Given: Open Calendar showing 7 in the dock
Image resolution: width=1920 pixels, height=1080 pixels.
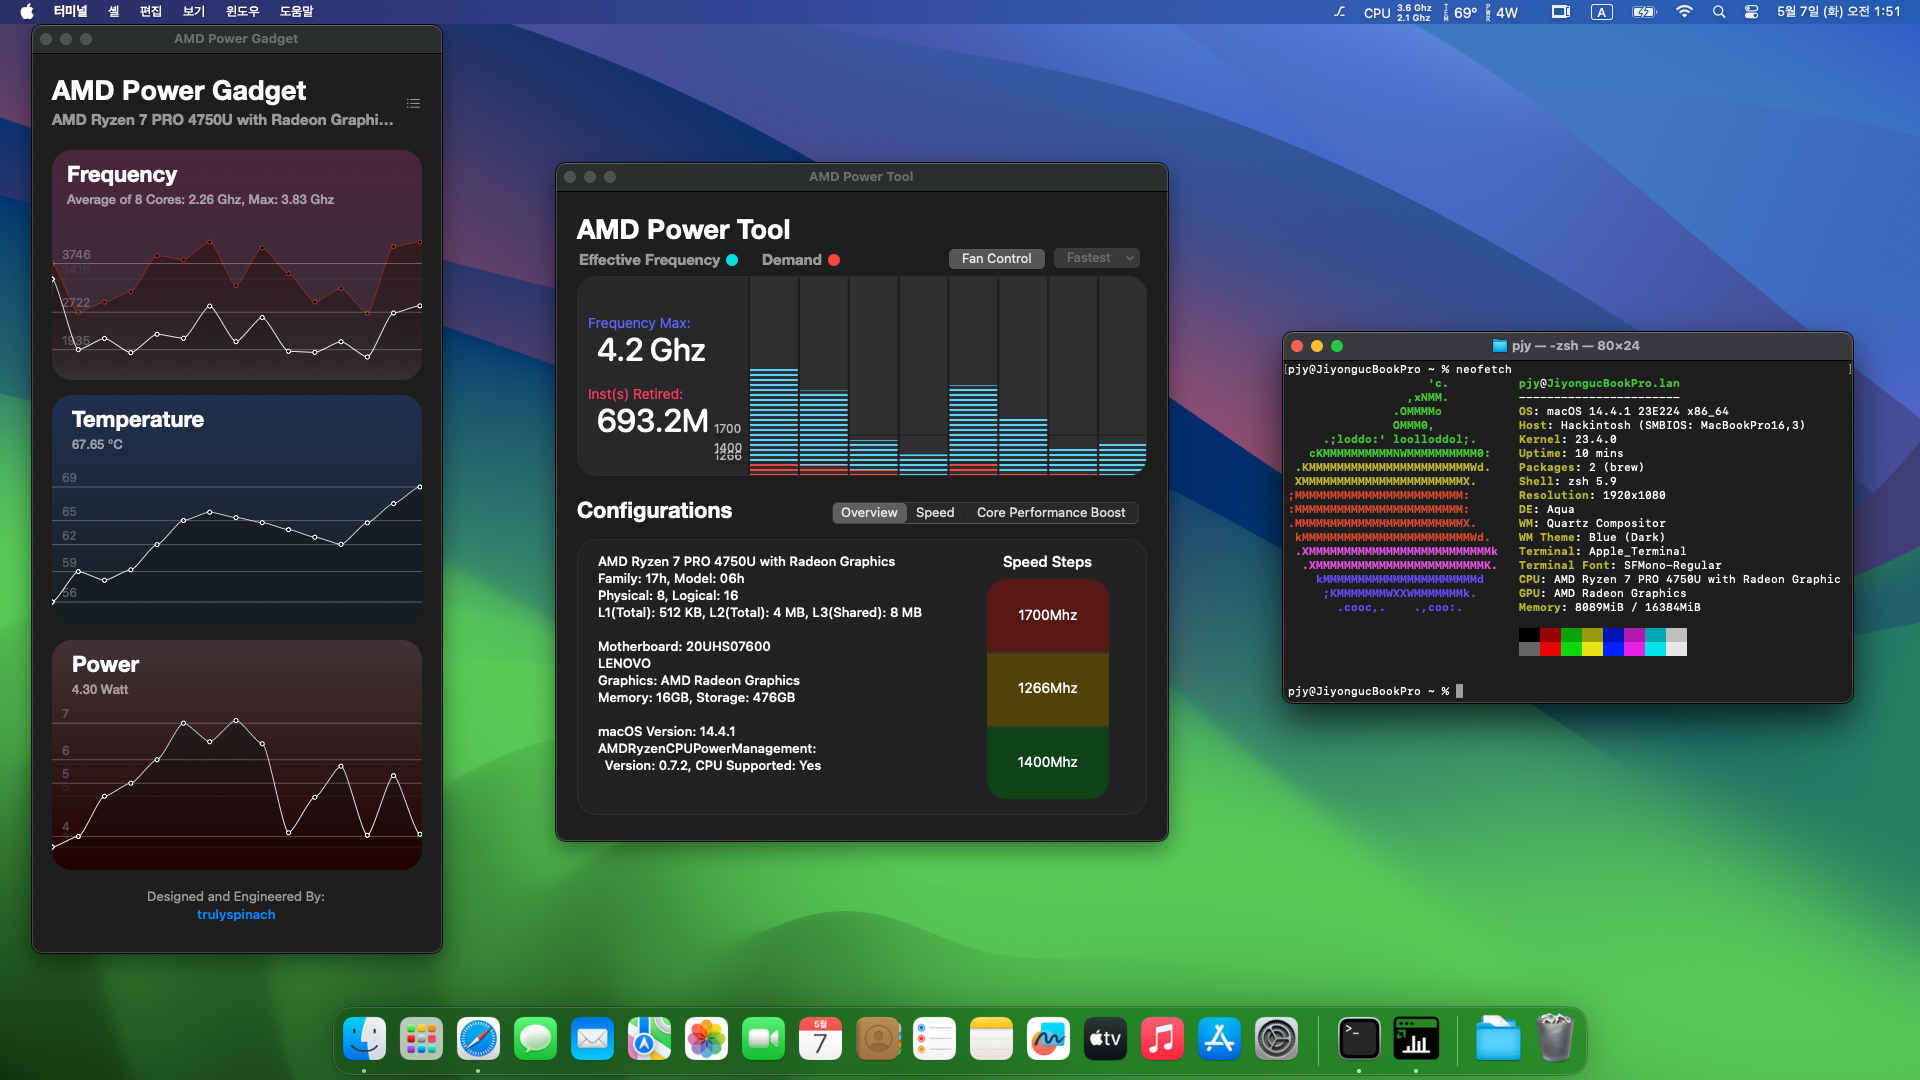Looking at the screenshot, I should click(820, 1039).
